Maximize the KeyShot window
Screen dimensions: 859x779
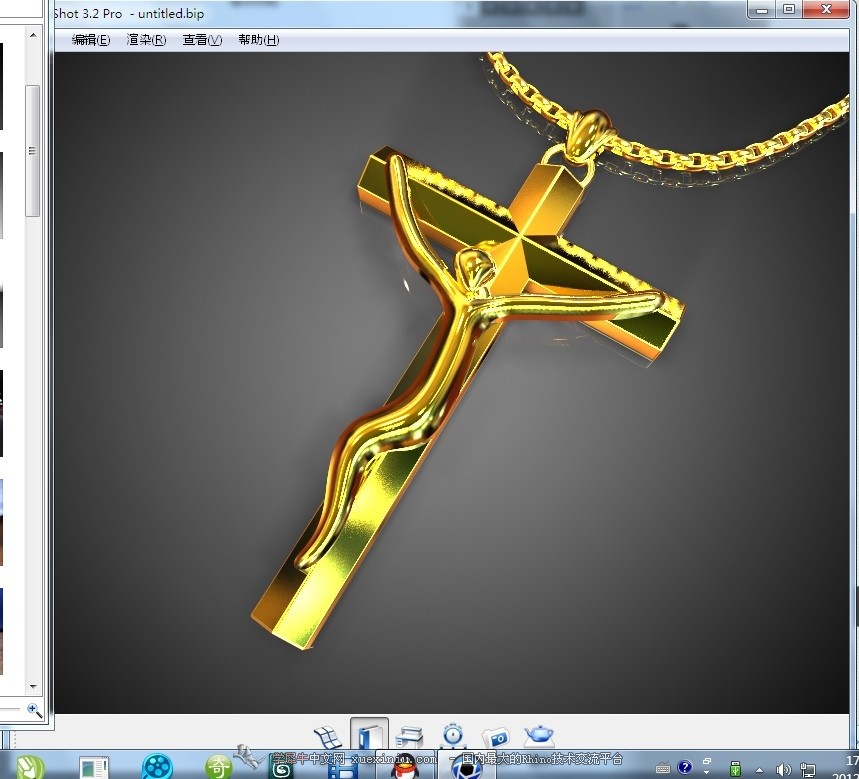(789, 9)
